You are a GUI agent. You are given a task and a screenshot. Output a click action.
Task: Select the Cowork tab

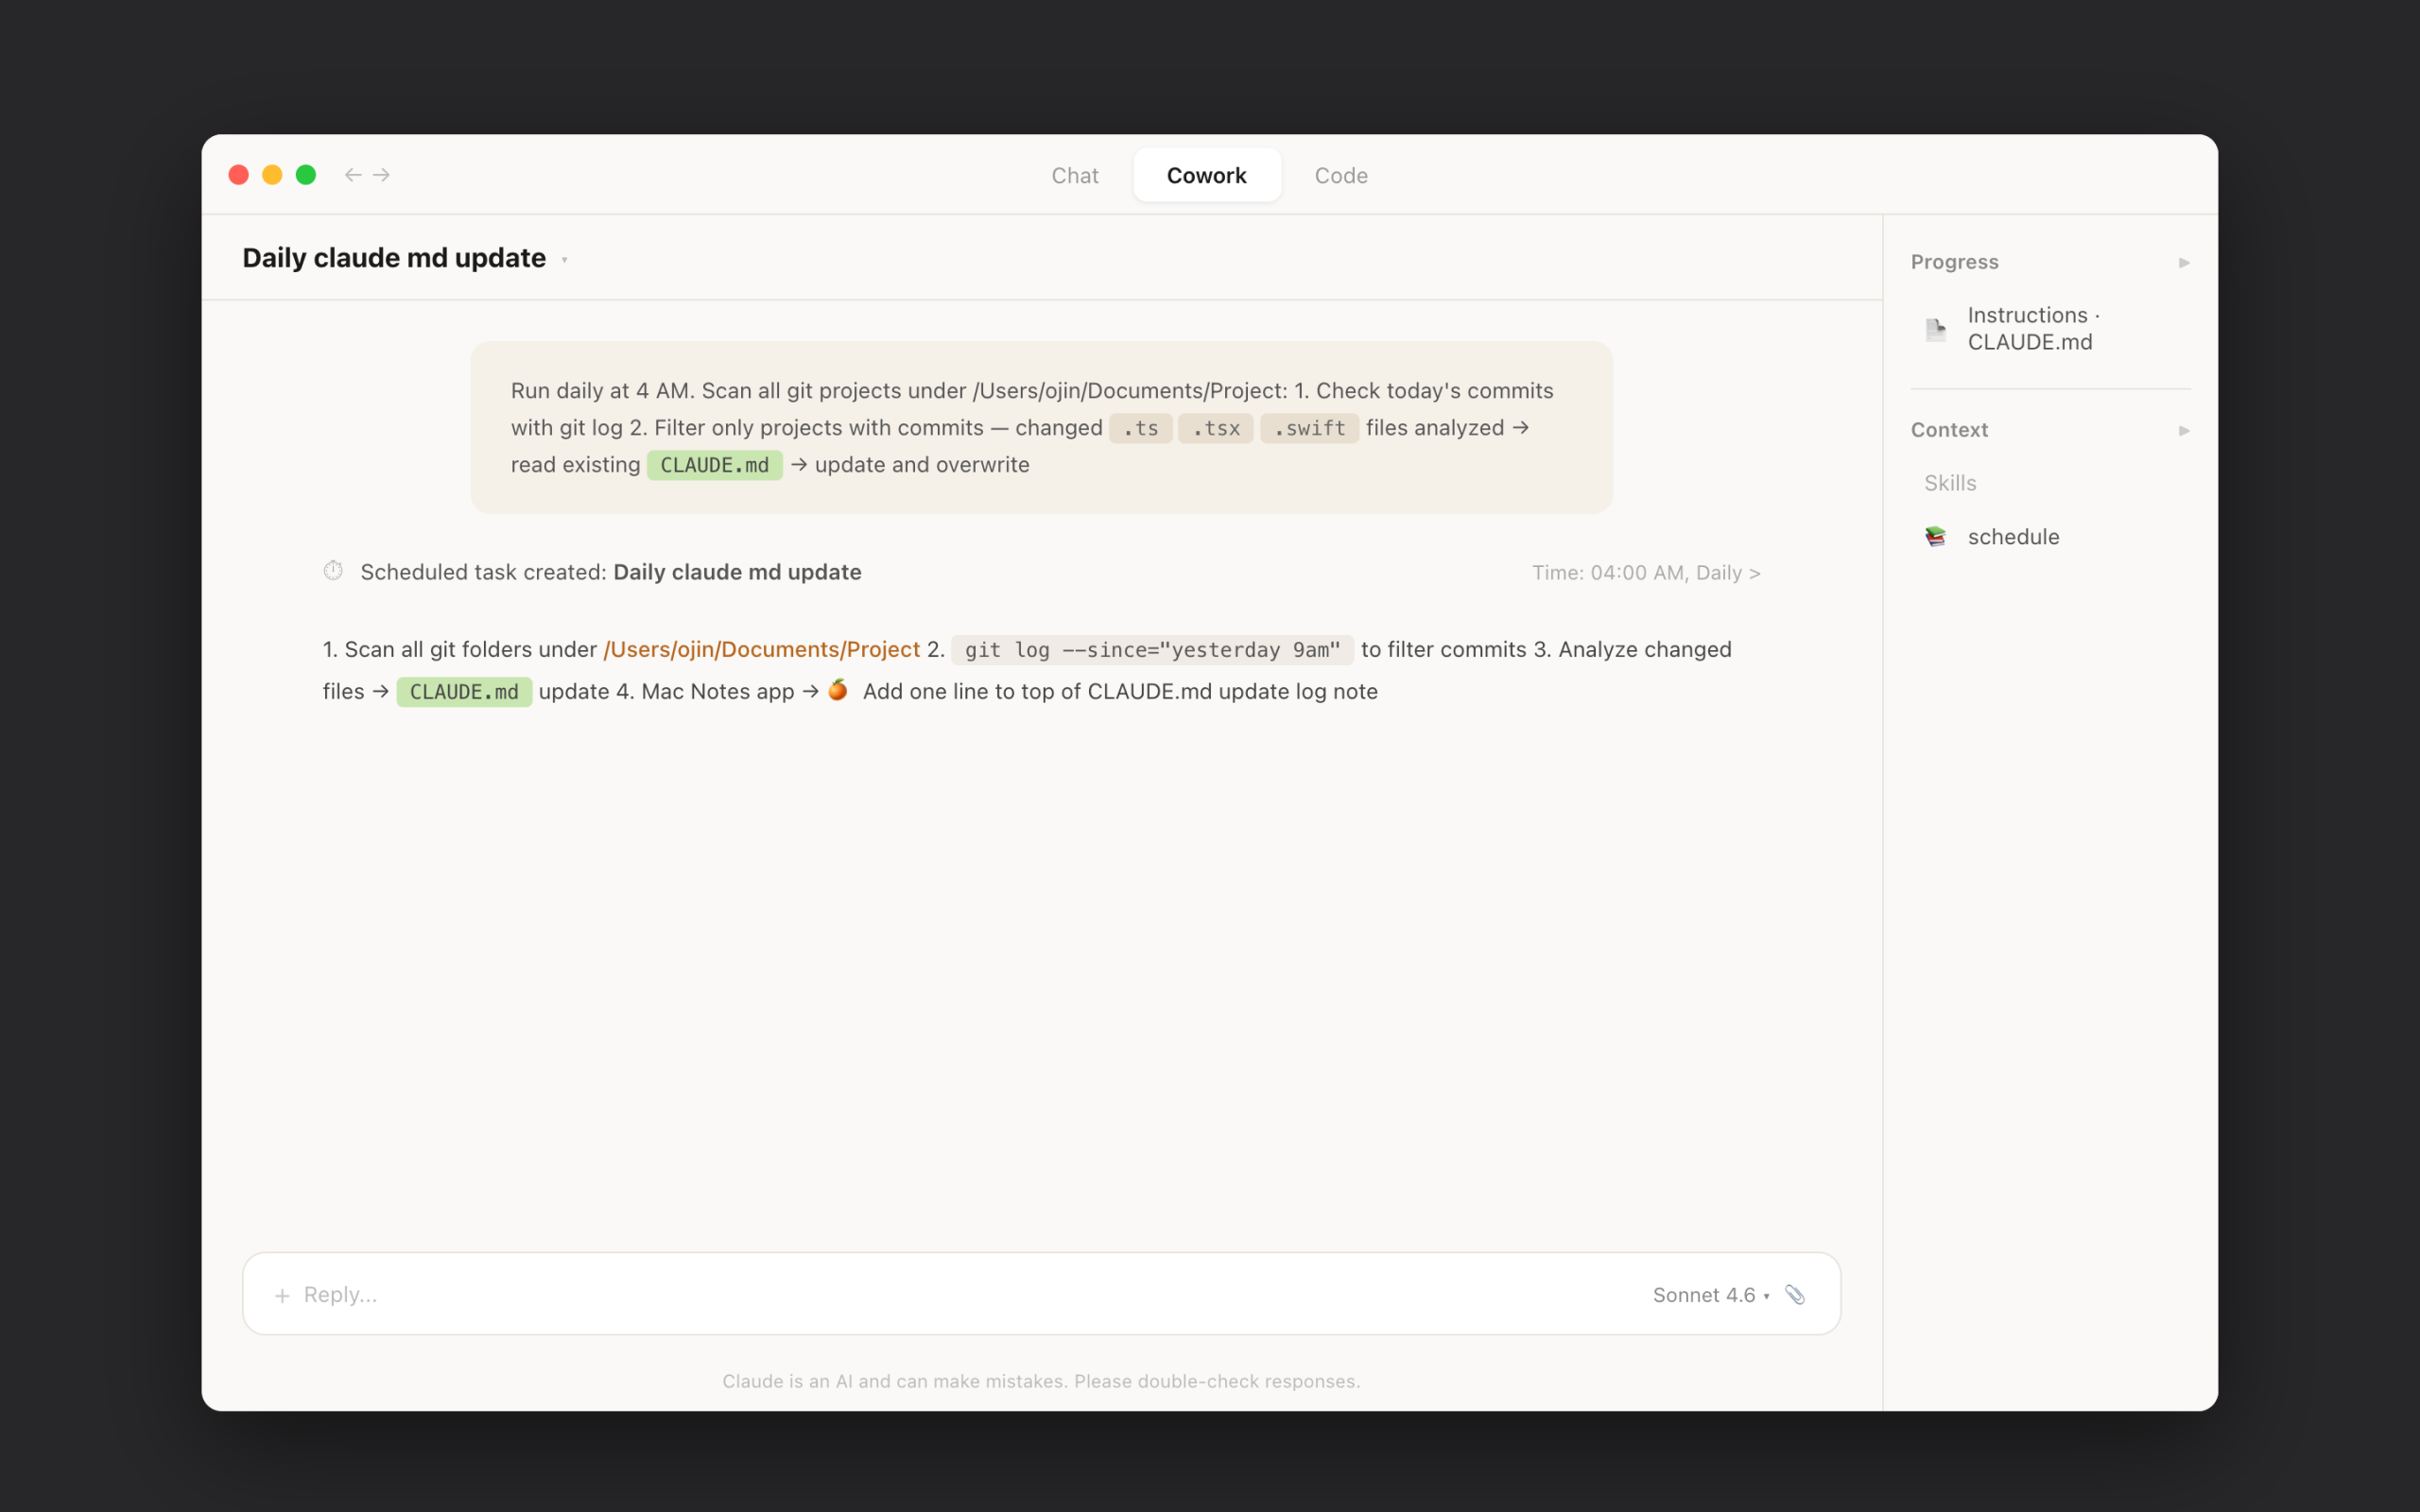[1206, 175]
